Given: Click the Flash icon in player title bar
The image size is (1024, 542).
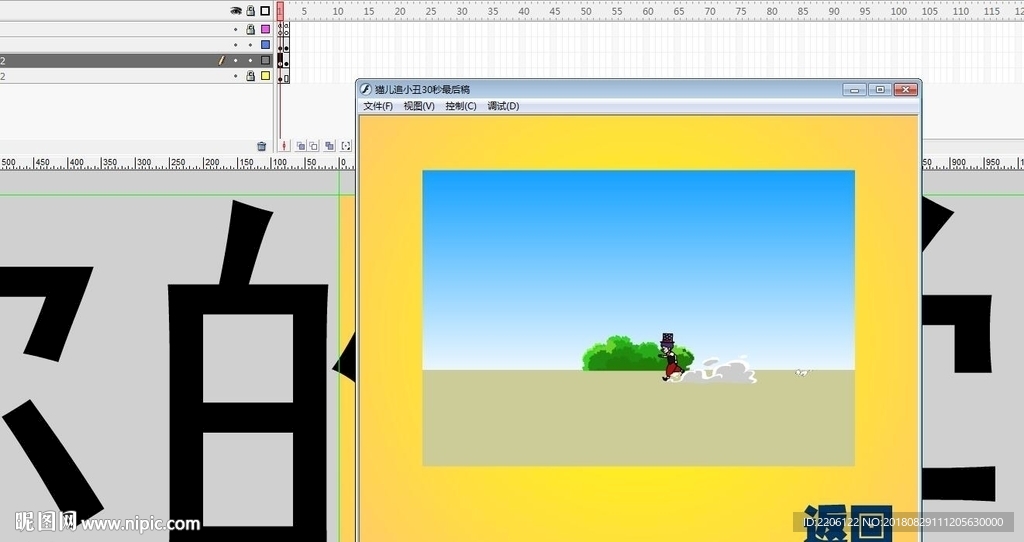Looking at the screenshot, I should click(366, 89).
